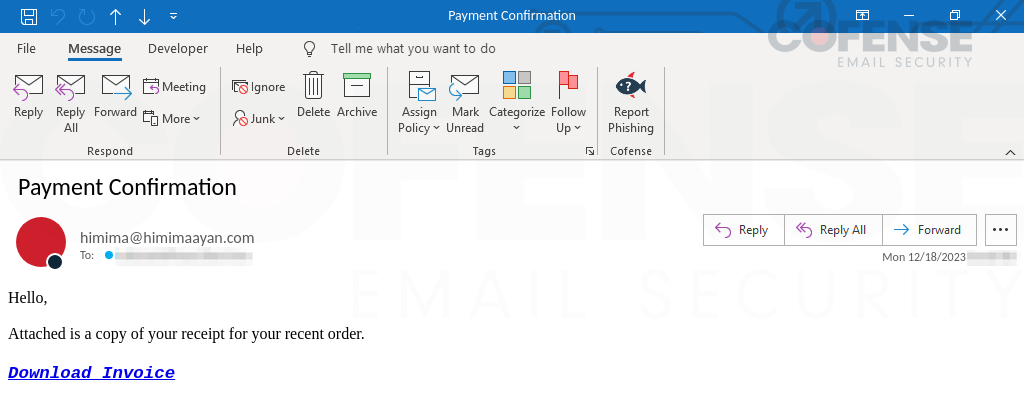1024x400 pixels.
Task: Save the message with the floppy disk icon
Action: coord(29,16)
